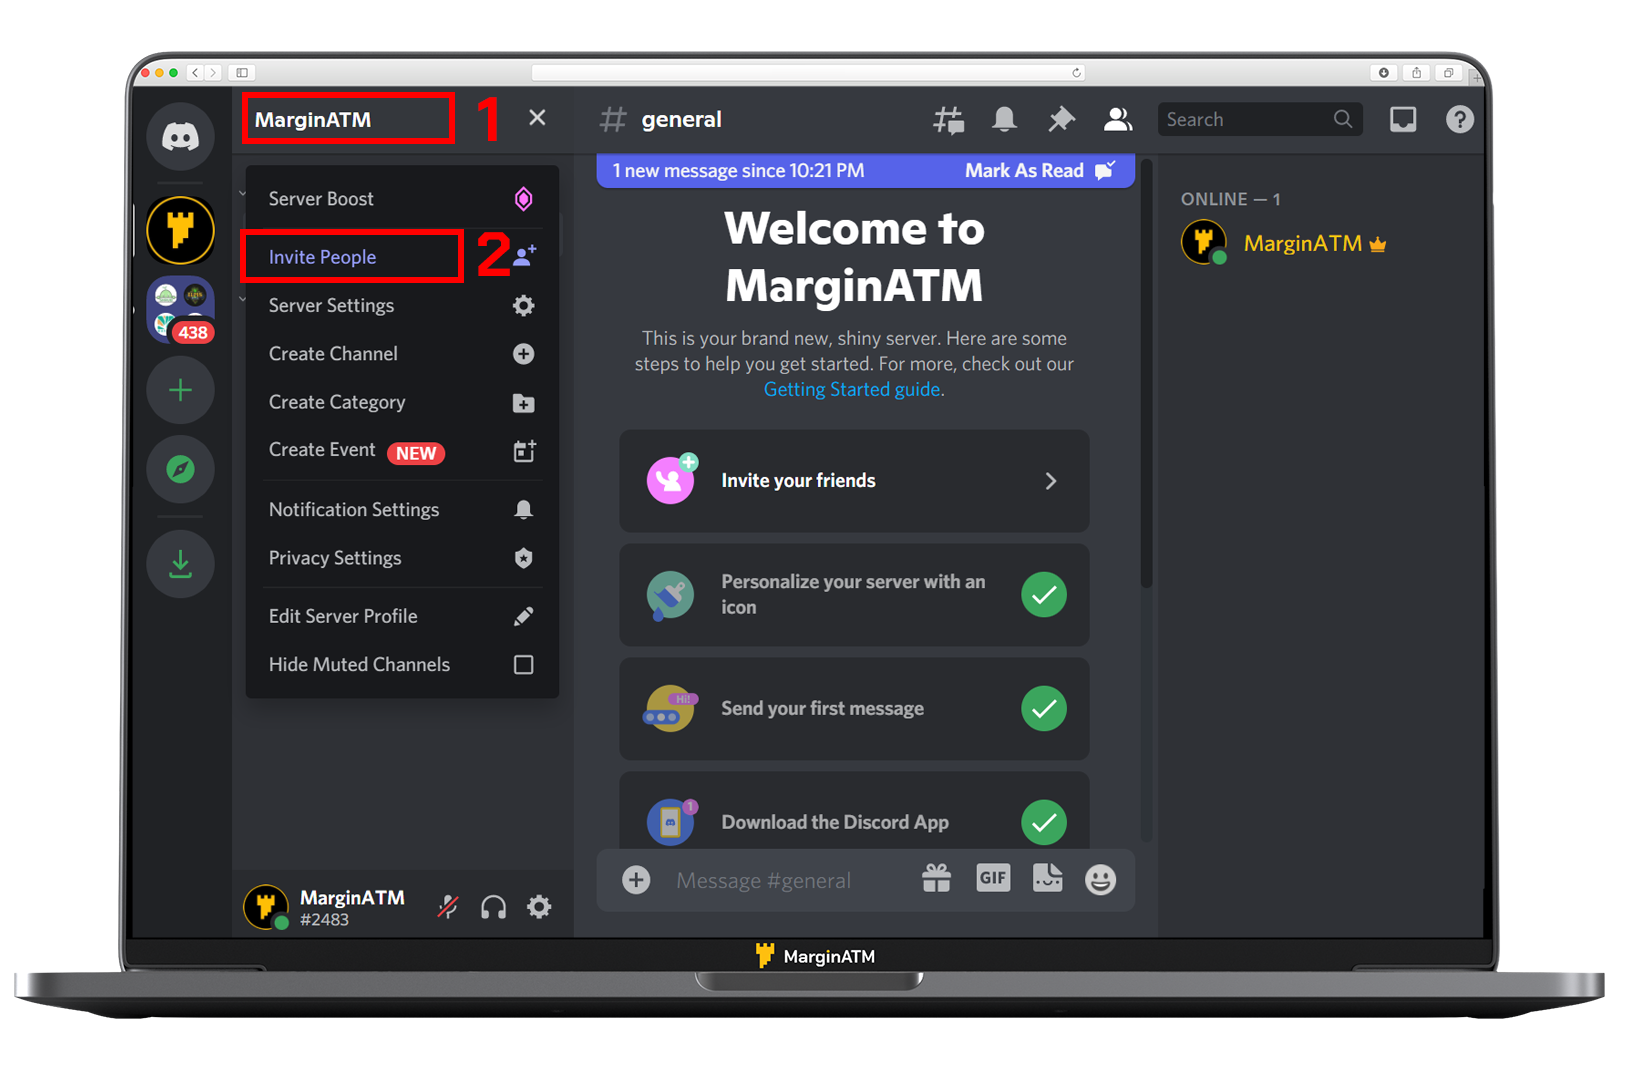Screen dimensions: 1628x1080
Task: Open the sticker picker icon
Action: [x=1047, y=878]
